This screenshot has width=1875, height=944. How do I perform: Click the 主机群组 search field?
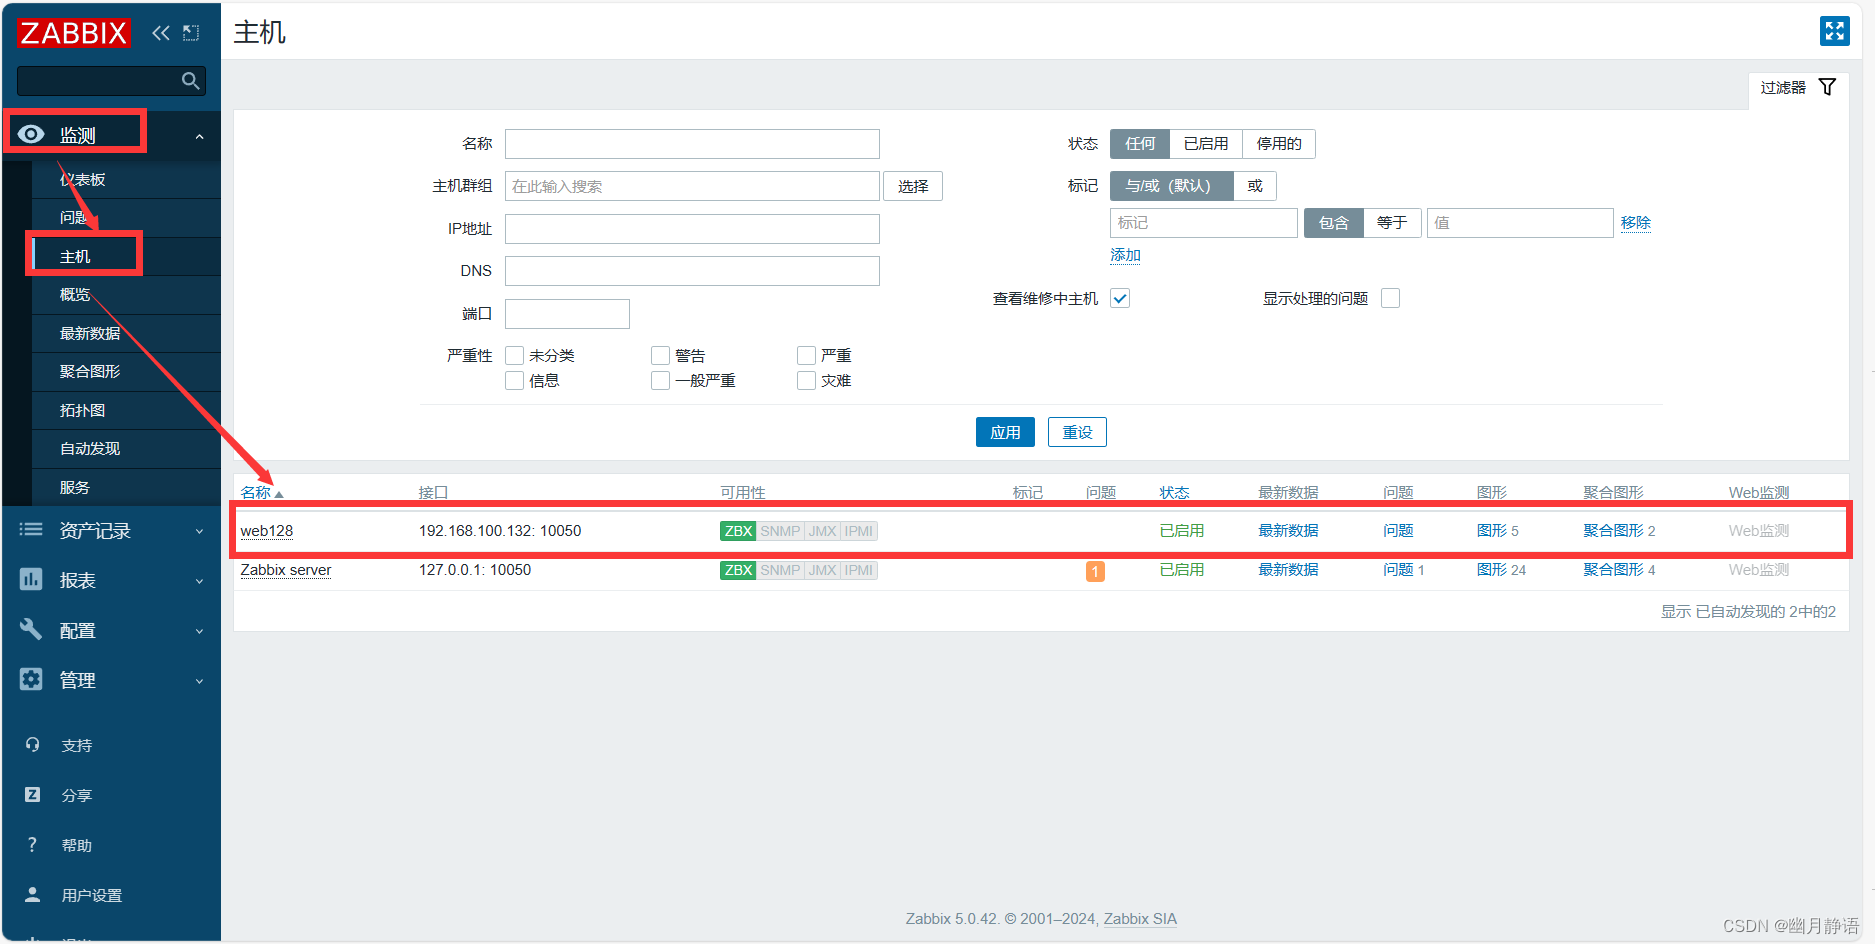click(692, 186)
